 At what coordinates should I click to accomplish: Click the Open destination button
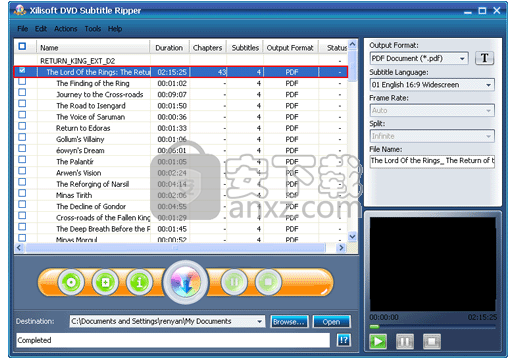(x=331, y=322)
